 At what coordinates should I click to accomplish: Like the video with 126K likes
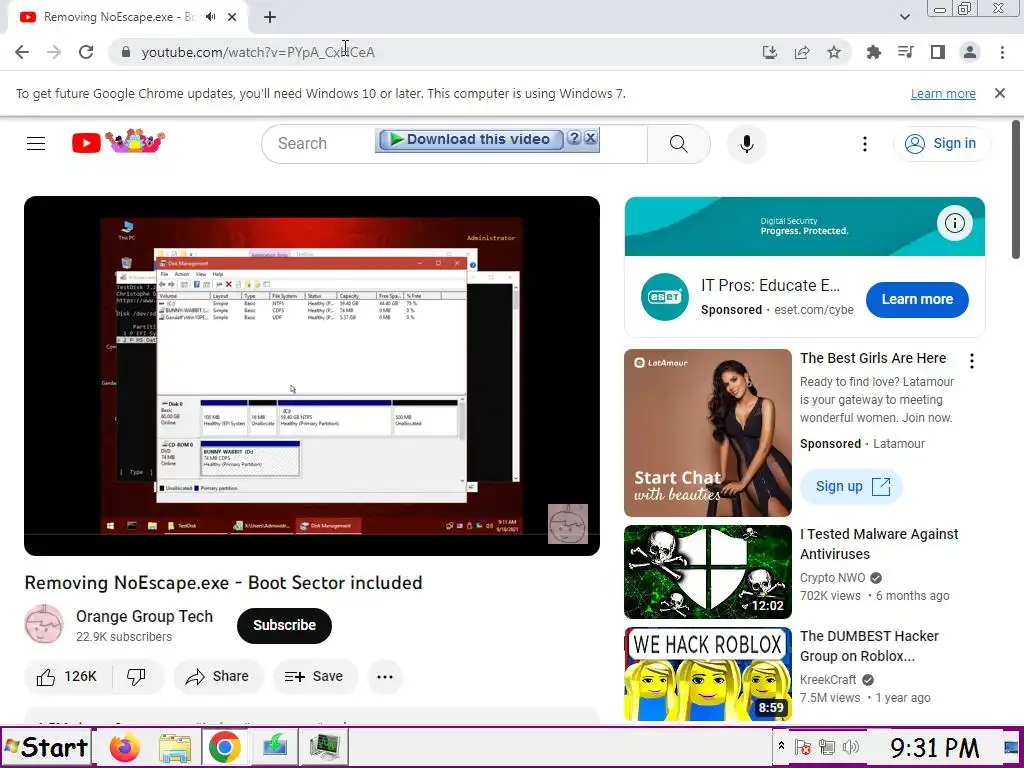click(x=68, y=677)
